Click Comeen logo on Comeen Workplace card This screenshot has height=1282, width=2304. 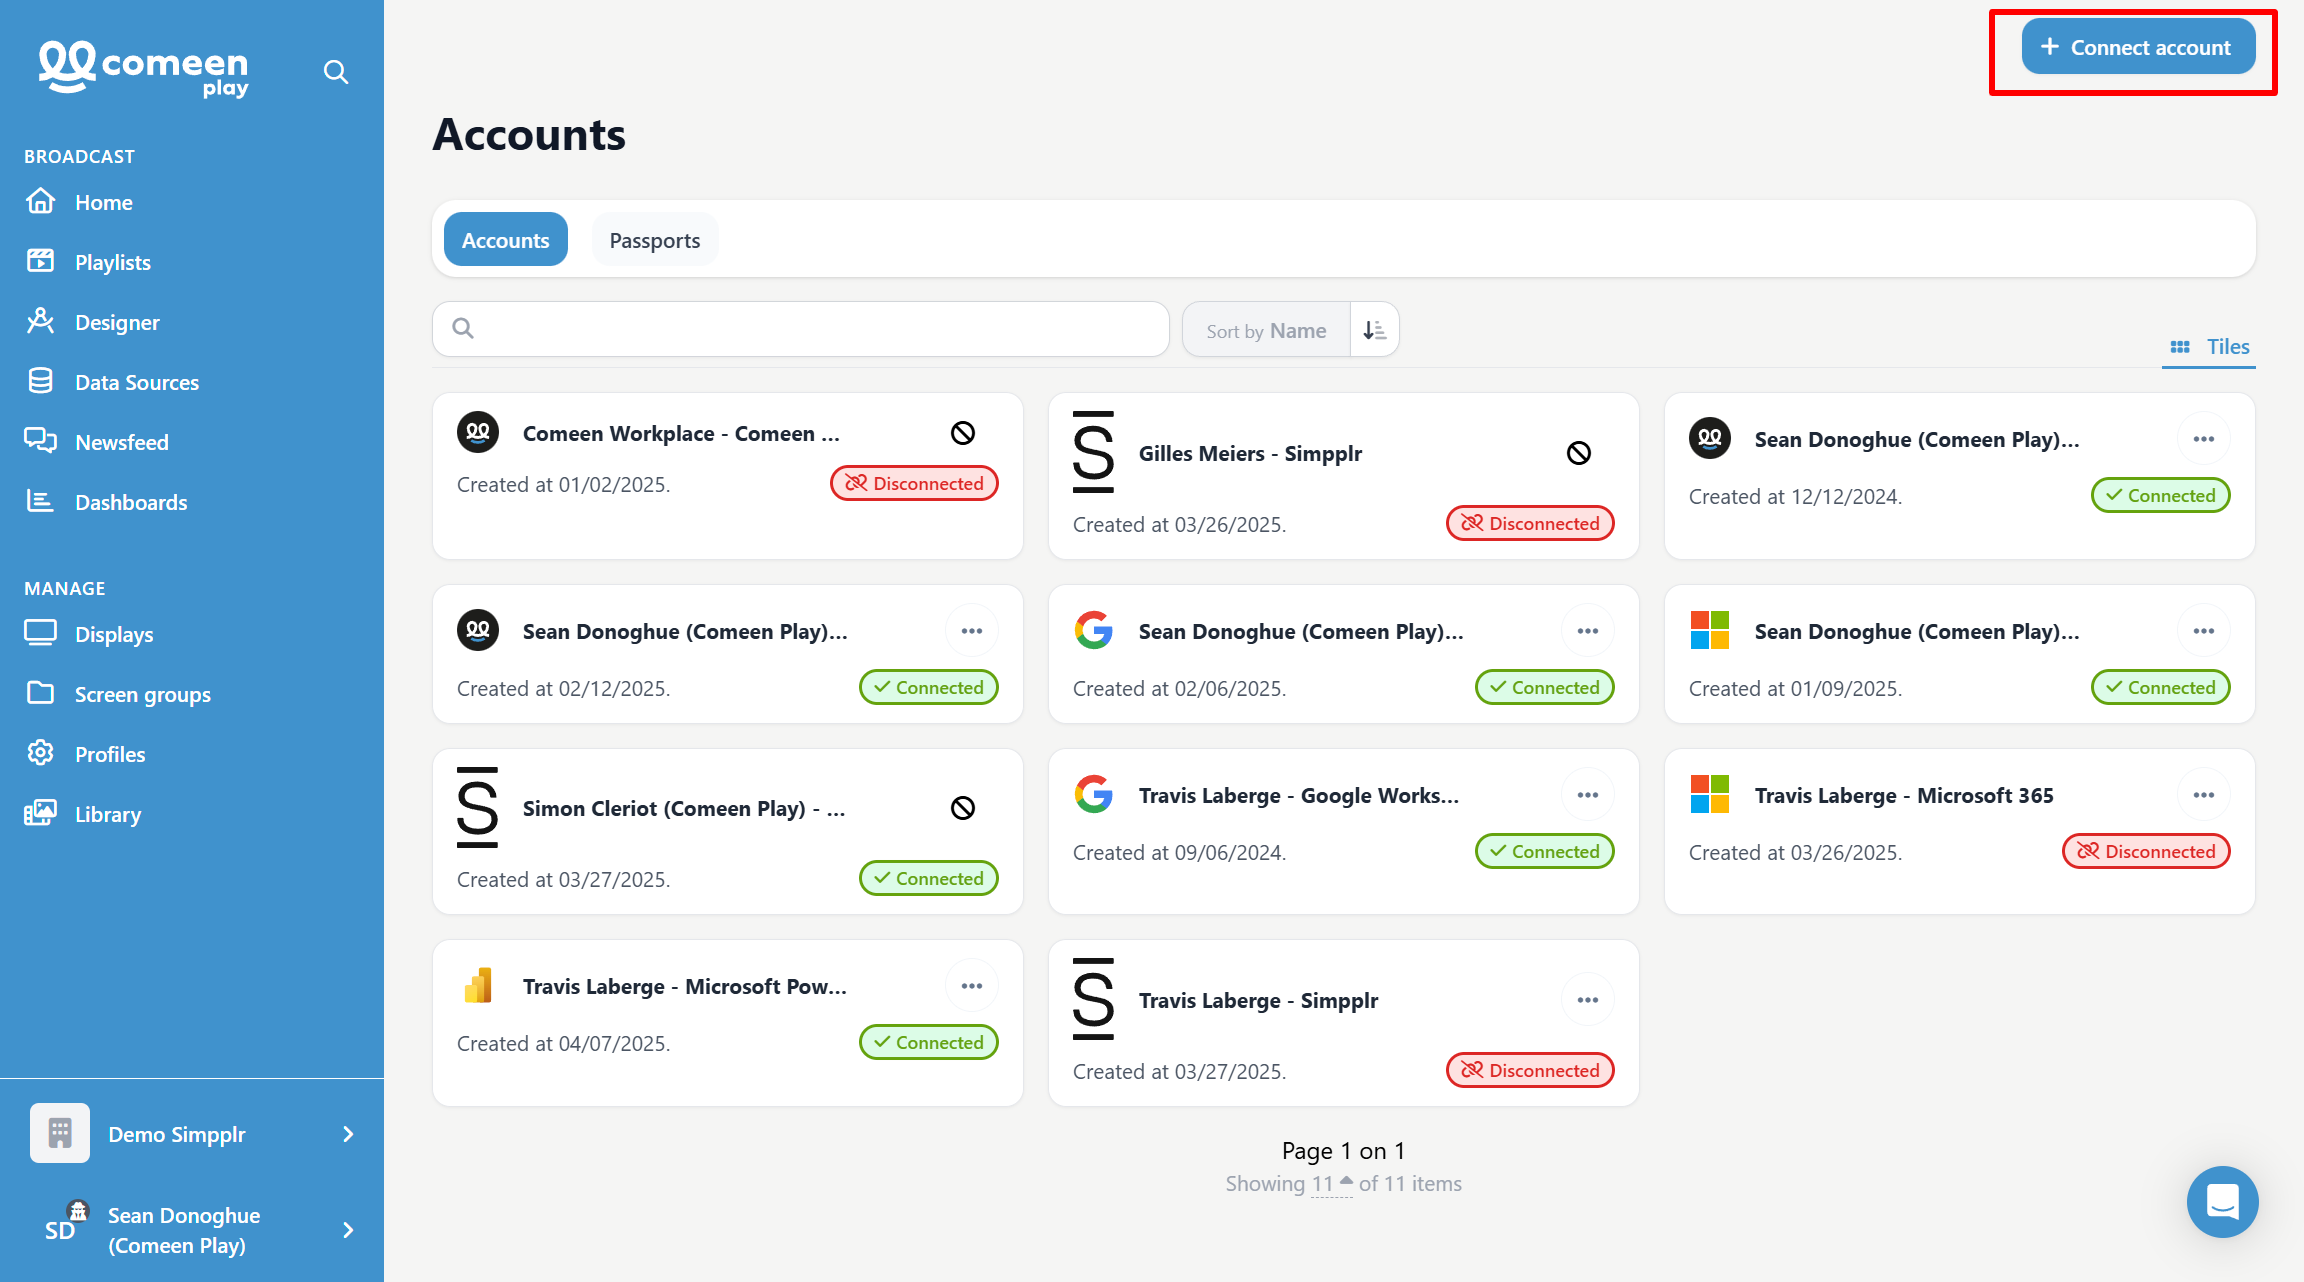478,433
